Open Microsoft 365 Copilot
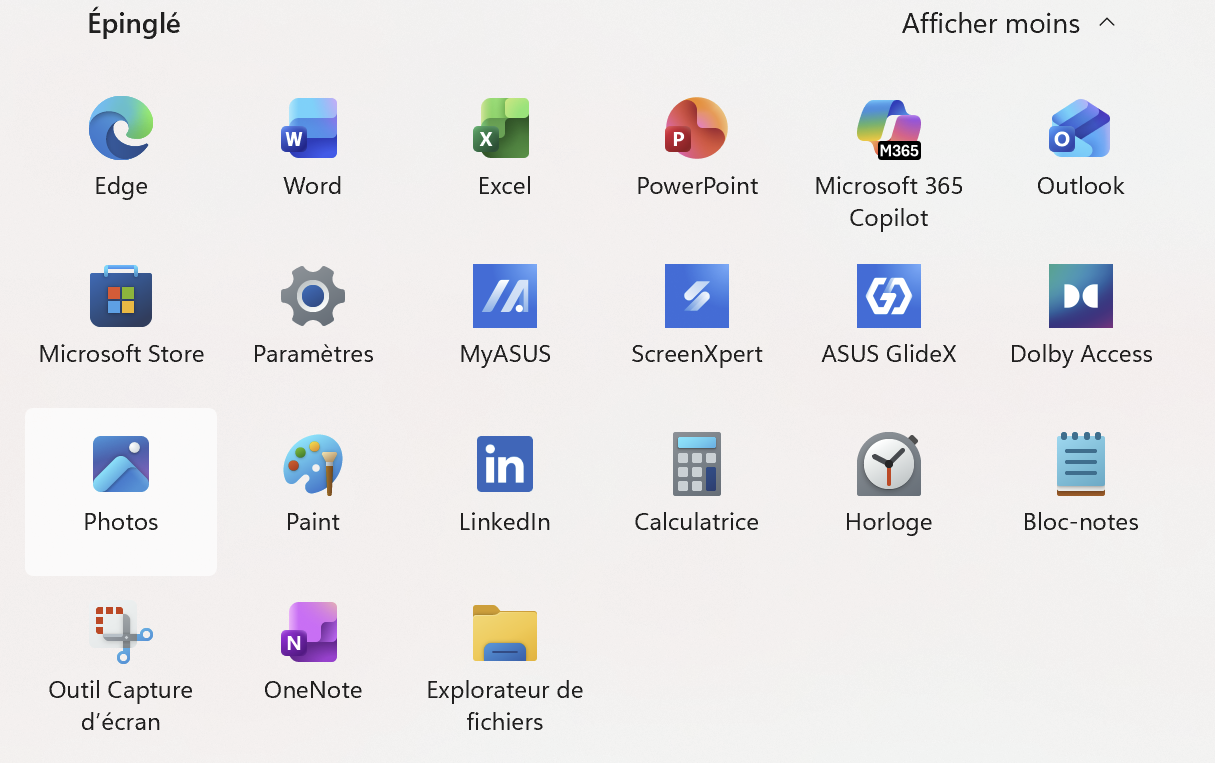This screenshot has width=1215, height=763. [889, 128]
